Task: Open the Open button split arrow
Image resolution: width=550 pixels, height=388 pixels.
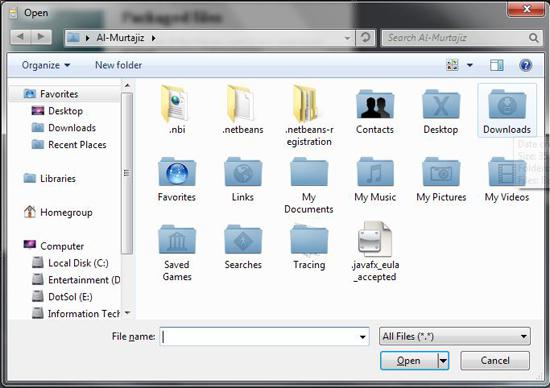Action: click(x=443, y=361)
